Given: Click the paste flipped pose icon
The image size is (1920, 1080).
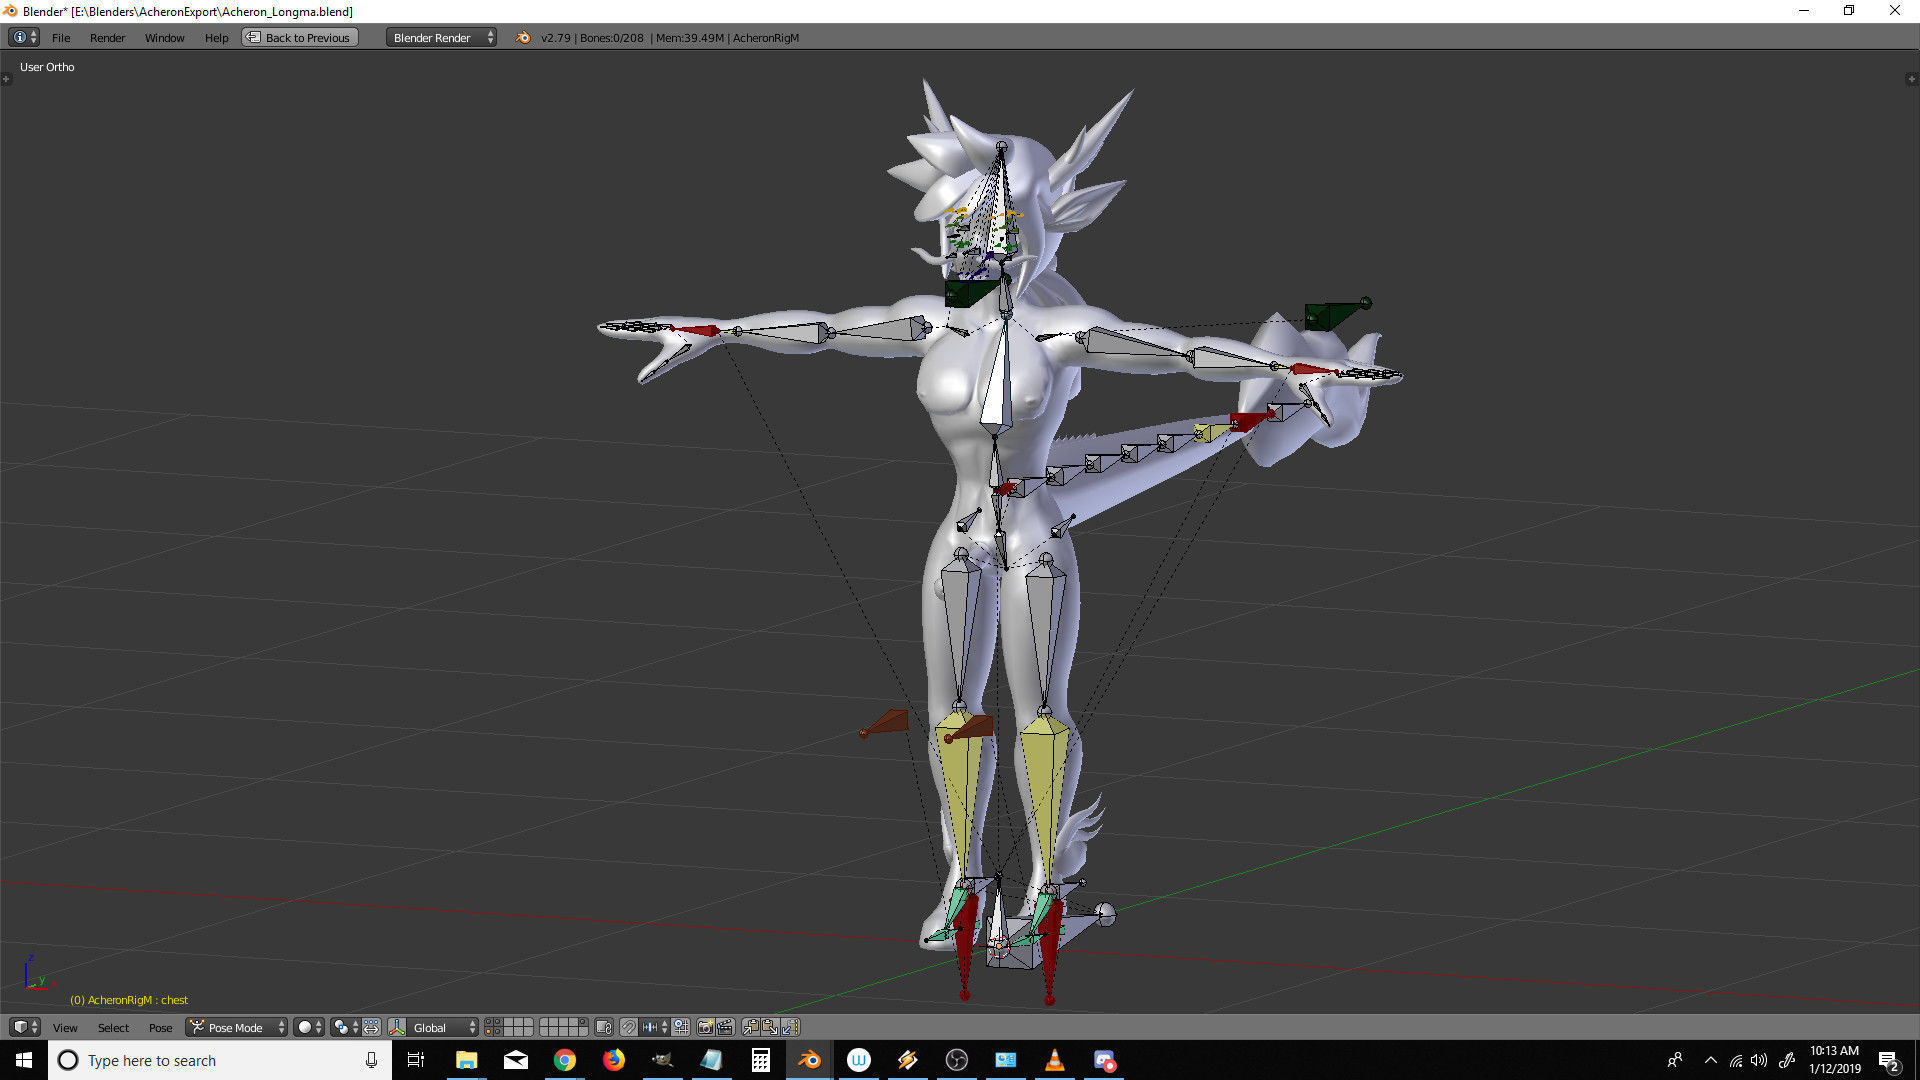Looking at the screenshot, I should click(790, 1027).
